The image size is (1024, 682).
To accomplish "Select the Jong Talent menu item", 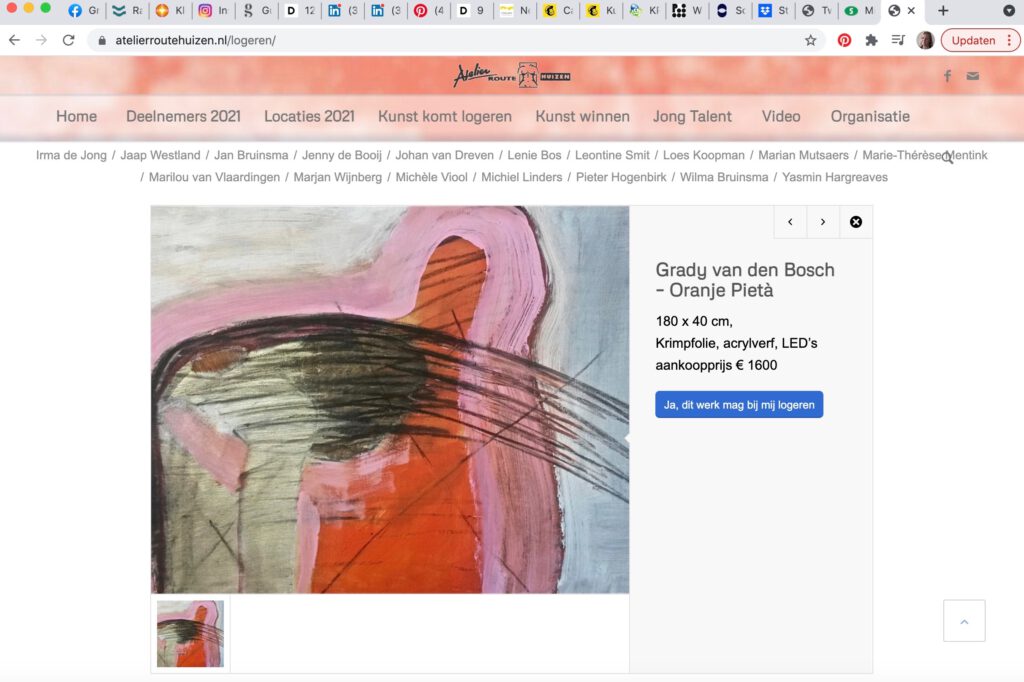I will click(692, 116).
